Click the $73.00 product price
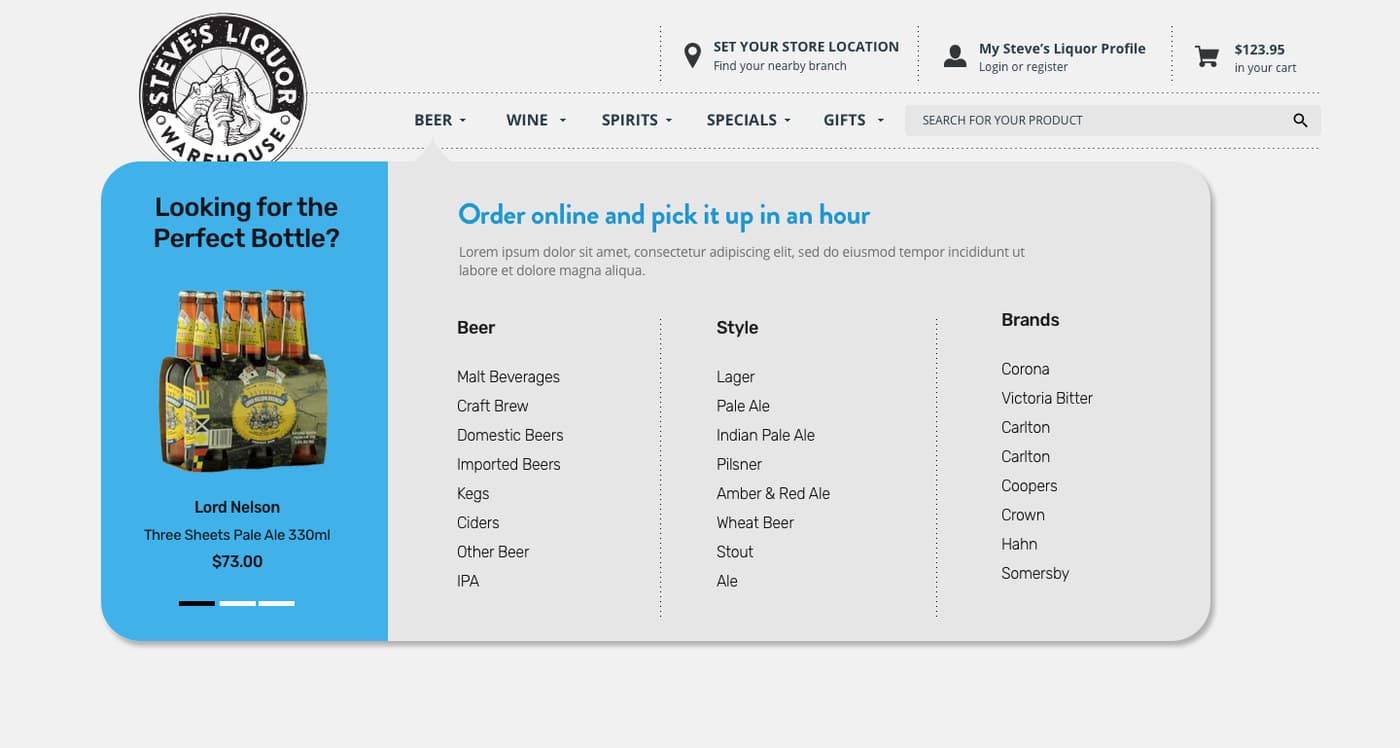This screenshot has height=748, width=1400. coord(237,562)
